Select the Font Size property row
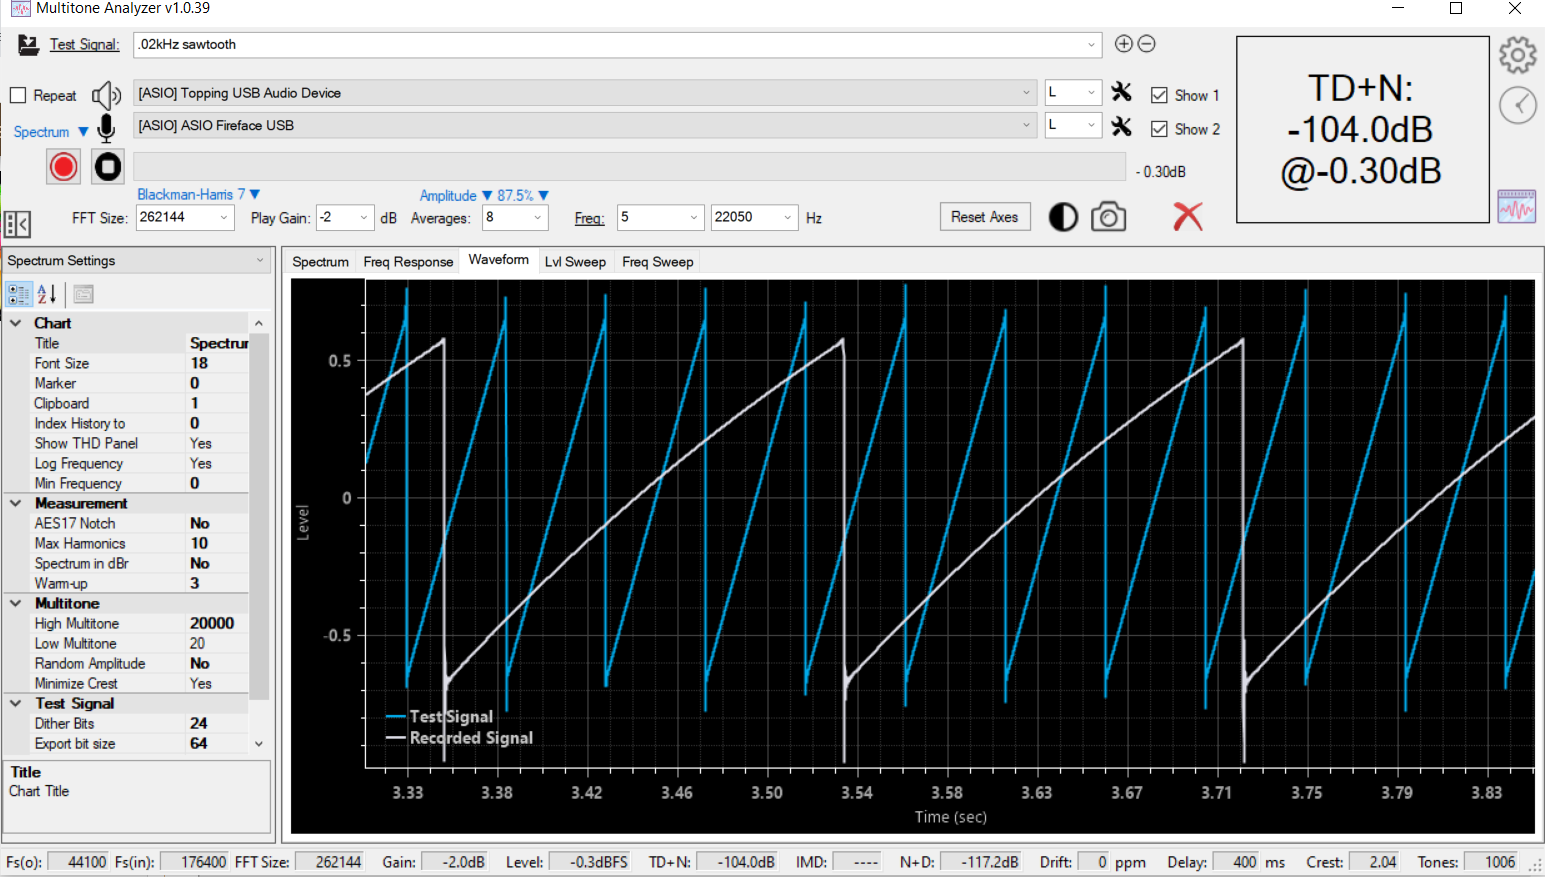The image size is (1545, 877). [x=127, y=363]
